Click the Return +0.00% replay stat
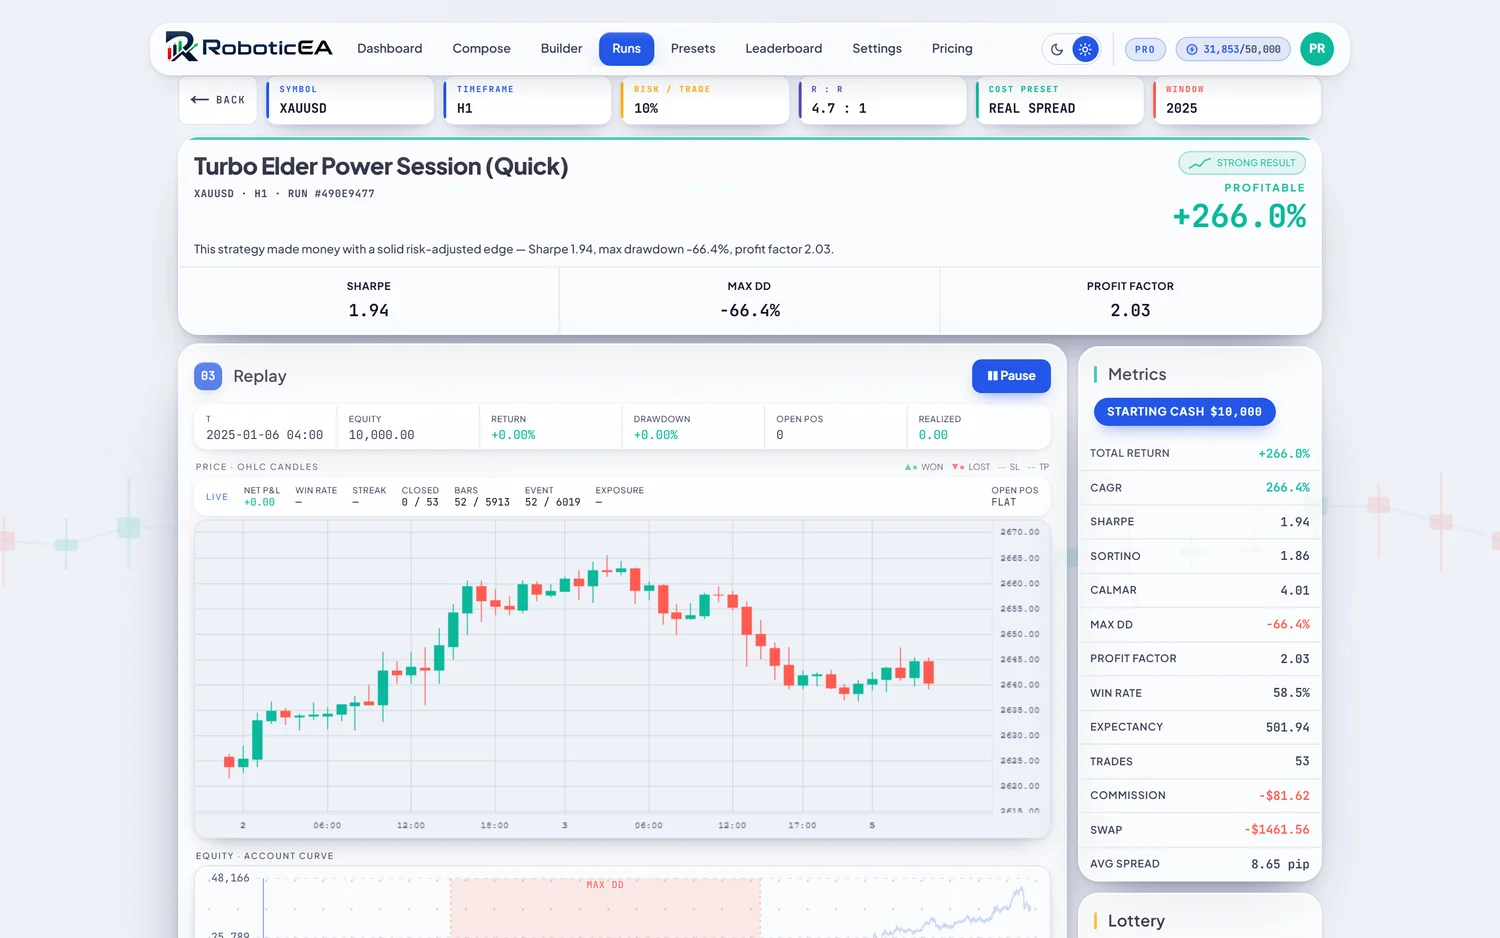This screenshot has width=1500, height=938. [x=550, y=427]
